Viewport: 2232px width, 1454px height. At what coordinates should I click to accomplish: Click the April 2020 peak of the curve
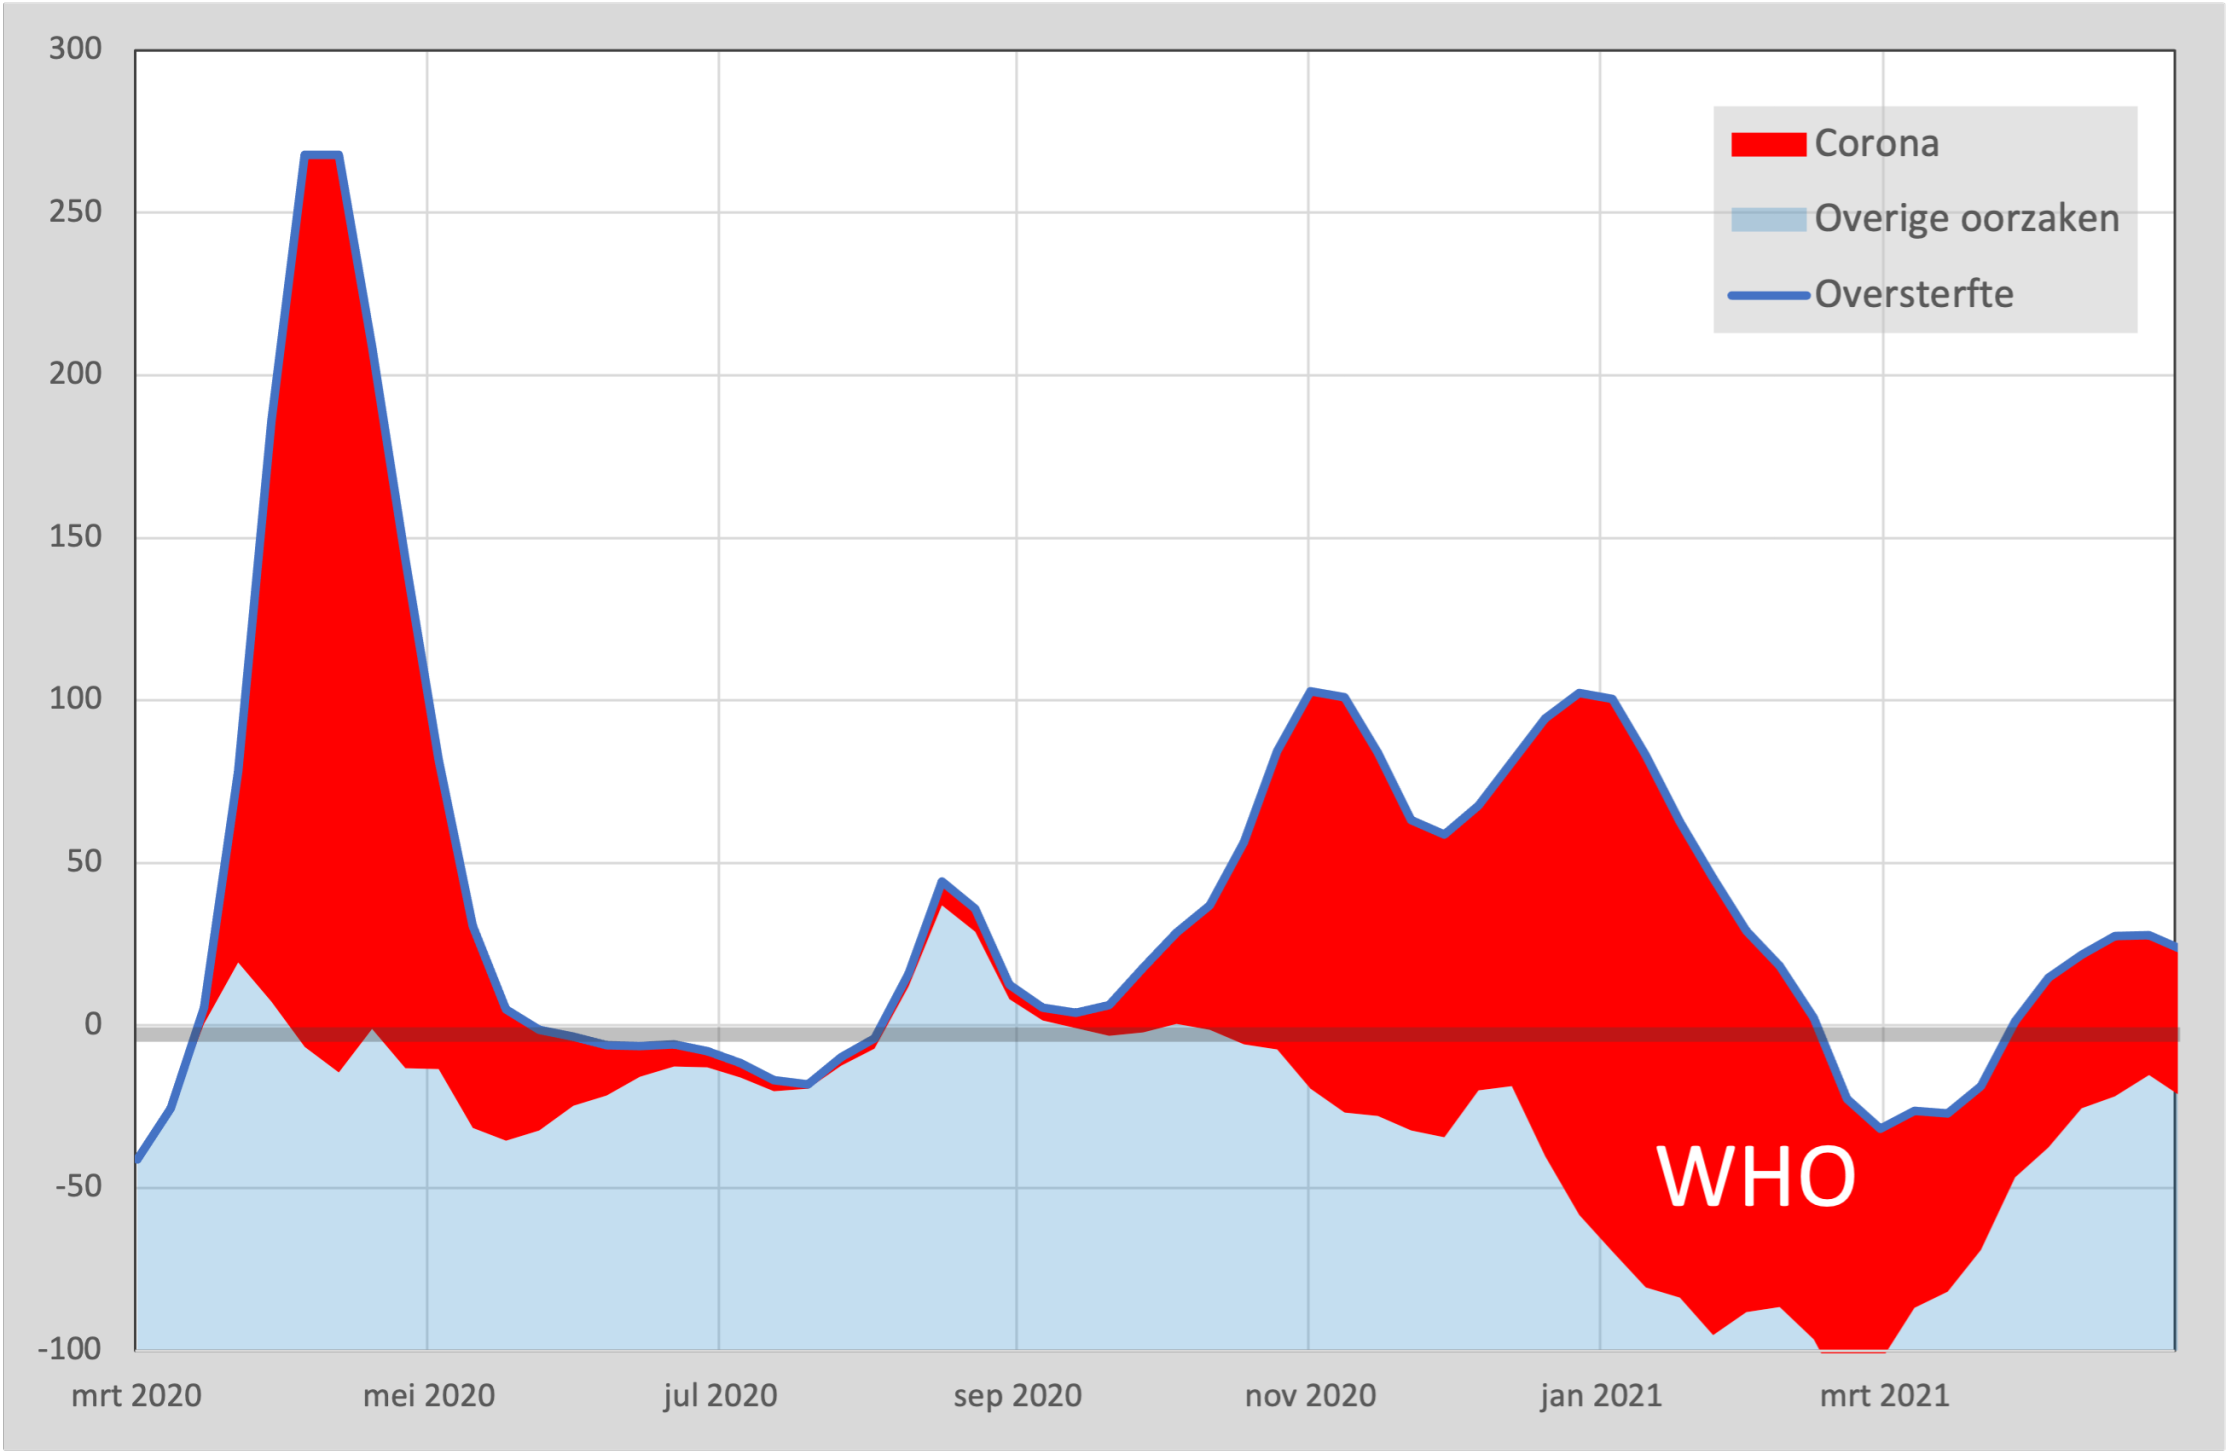point(322,156)
